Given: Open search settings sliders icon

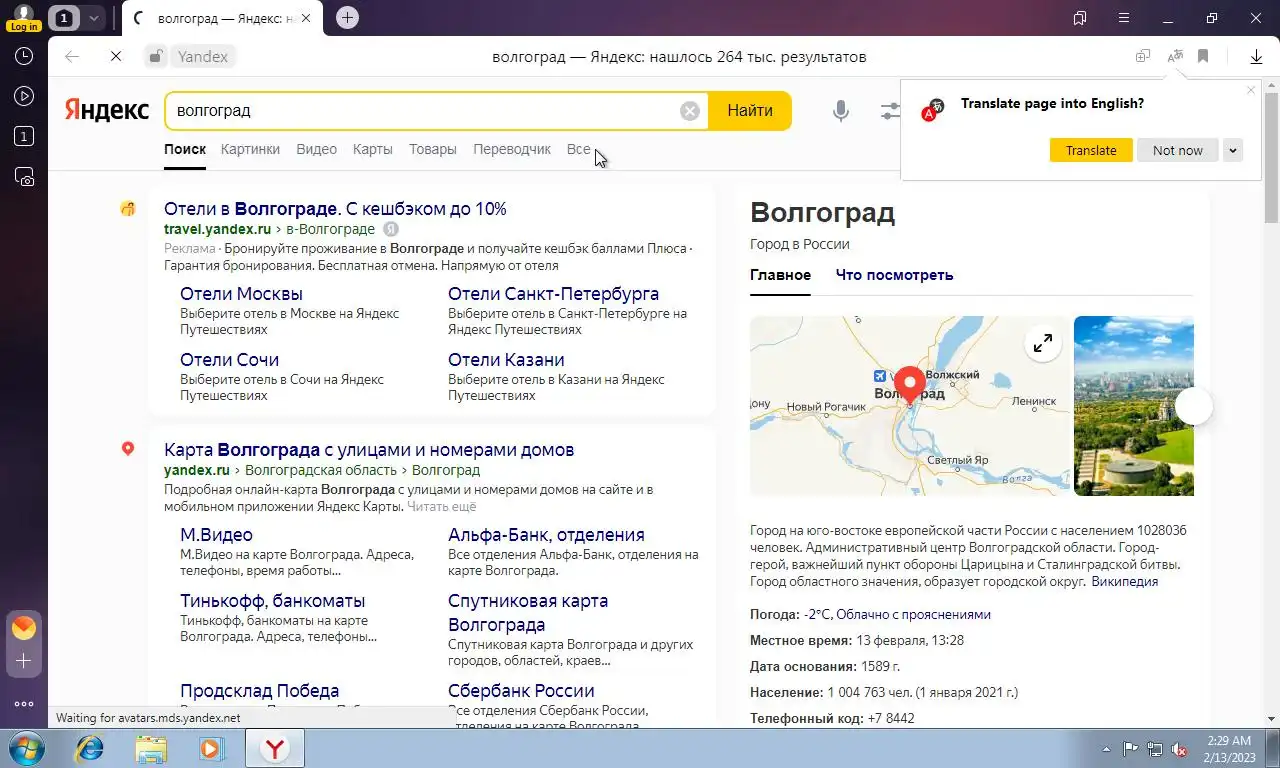Looking at the screenshot, I should click(x=890, y=111).
